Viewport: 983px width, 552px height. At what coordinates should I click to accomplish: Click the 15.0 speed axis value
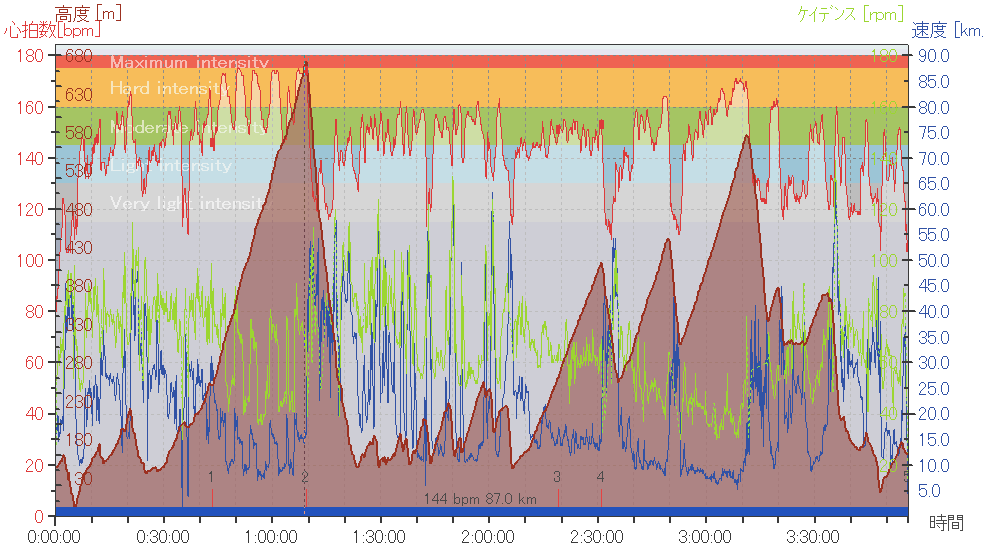[934, 440]
